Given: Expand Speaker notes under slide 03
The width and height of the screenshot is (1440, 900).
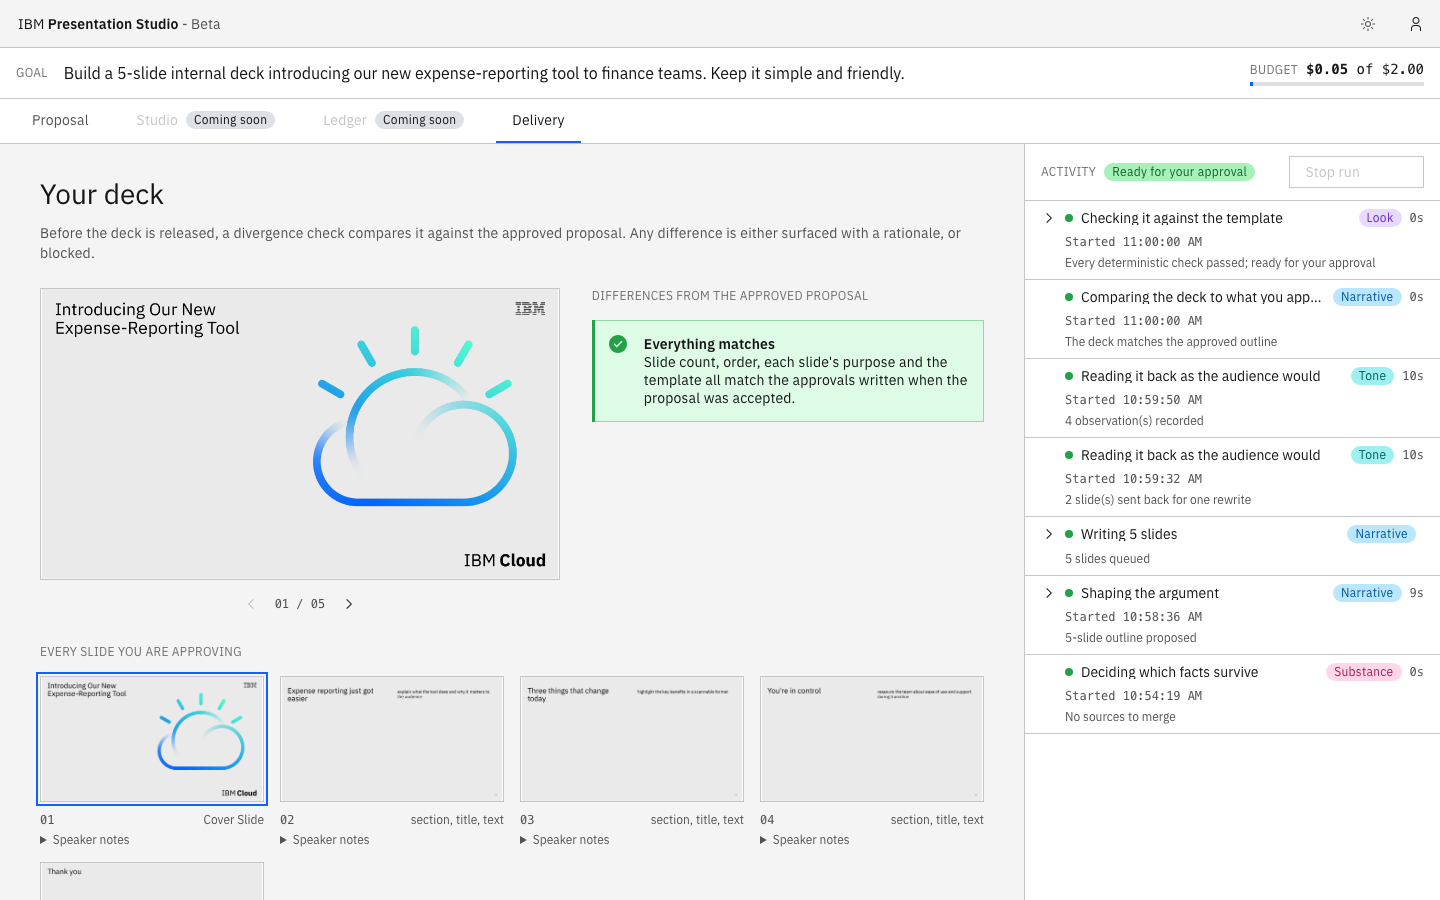Looking at the screenshot, I should click(565, 840).
